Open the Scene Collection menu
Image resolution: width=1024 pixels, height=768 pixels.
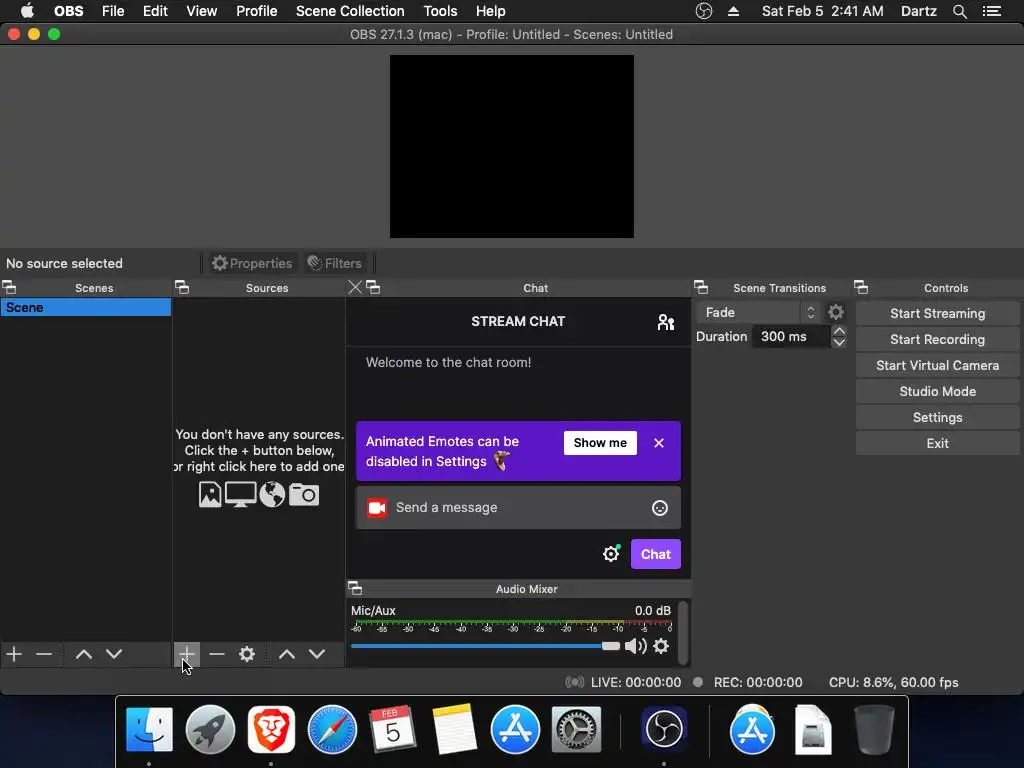pos(350,11)
